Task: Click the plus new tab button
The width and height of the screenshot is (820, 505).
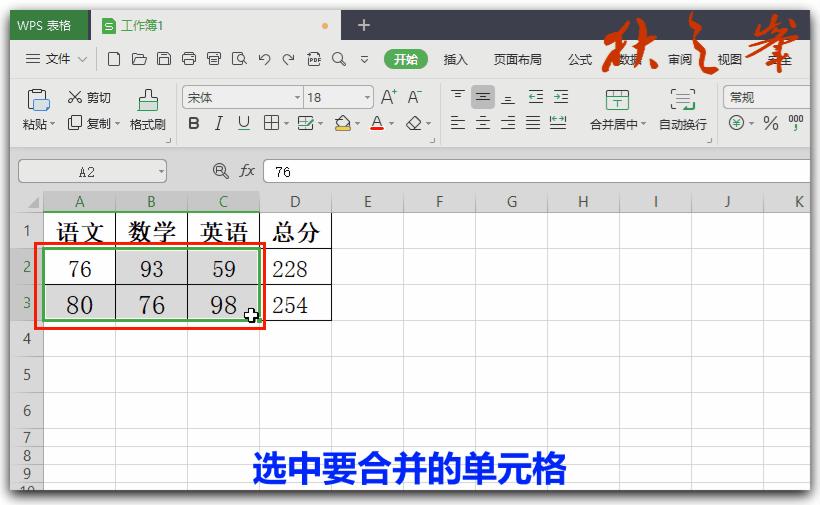Action: pyautogui.click(x=363, y=25)
